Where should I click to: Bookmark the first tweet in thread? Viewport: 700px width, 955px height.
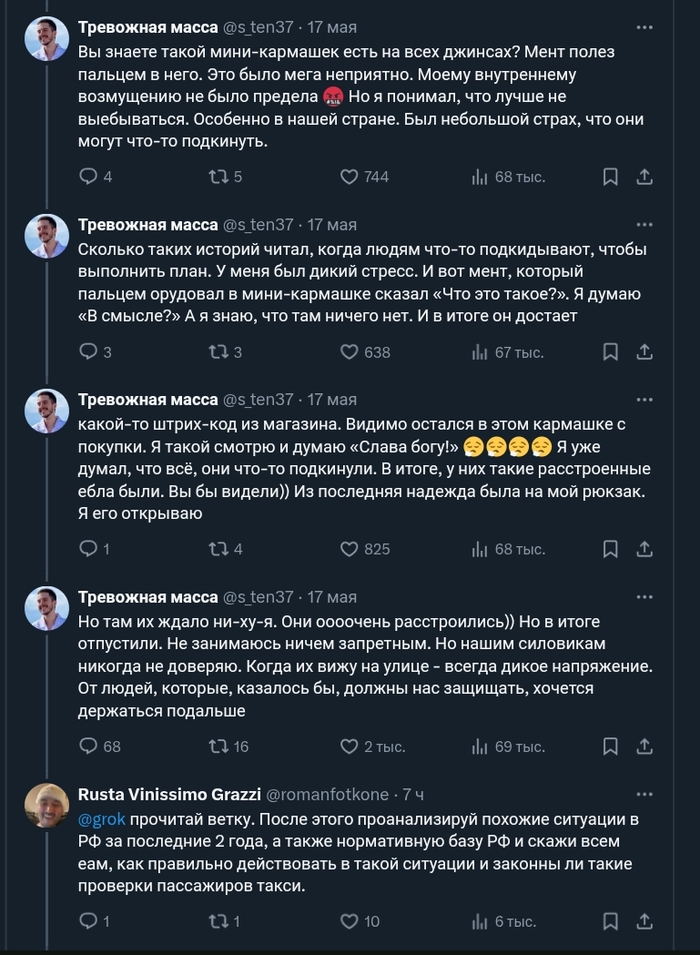tap(610, 177)
